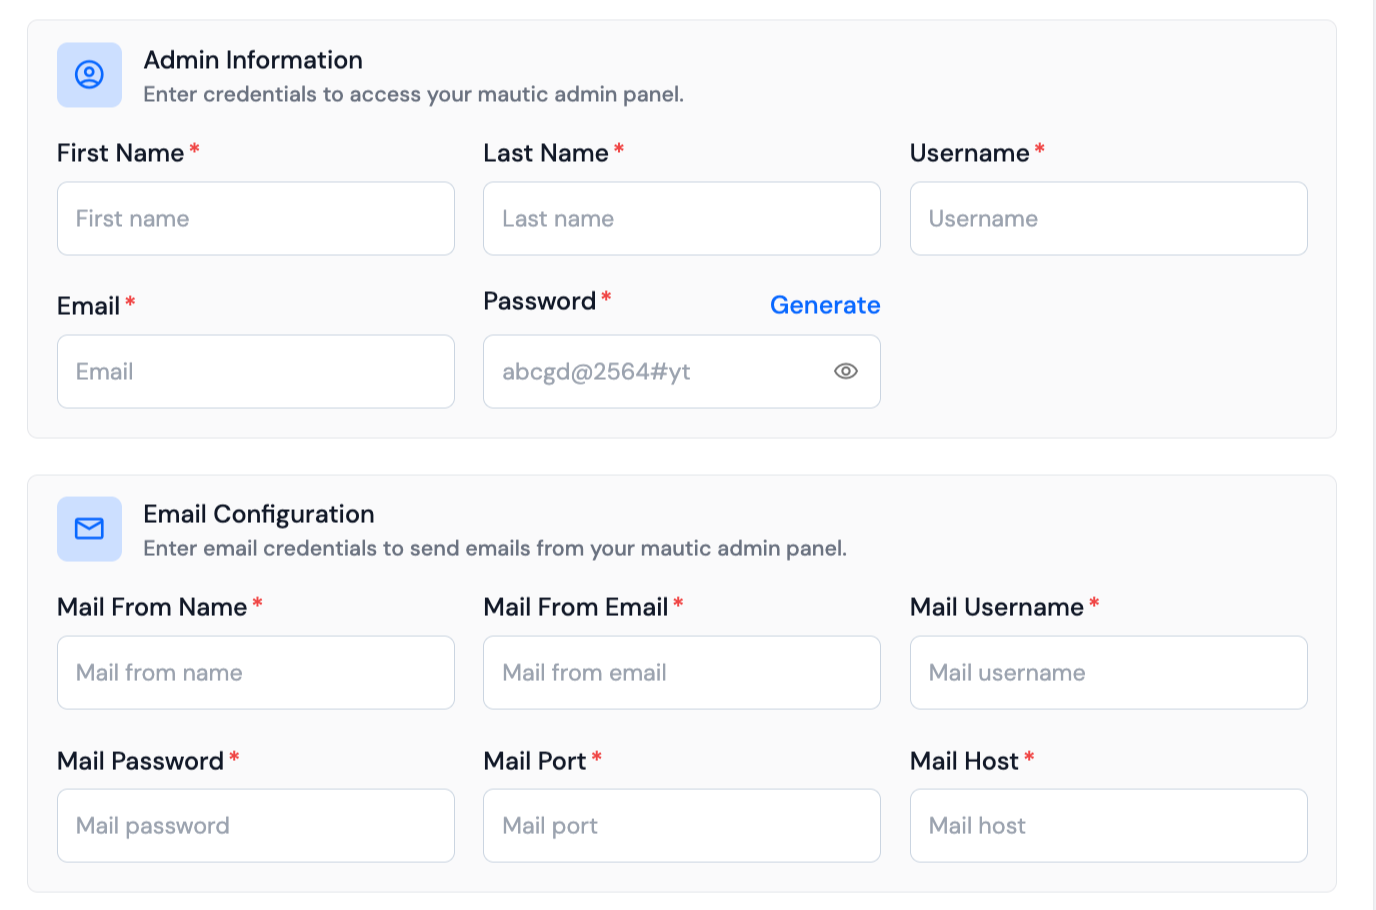Viewport: 1376px width, 910px height.
Task: Click the Email Configuration envelope icon
Action: point(89,528)
